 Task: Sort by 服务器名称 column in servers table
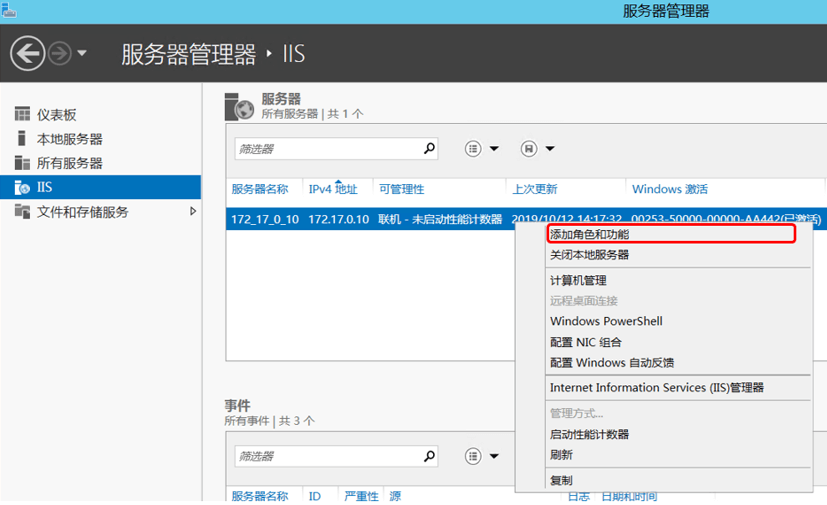[260, 189]
